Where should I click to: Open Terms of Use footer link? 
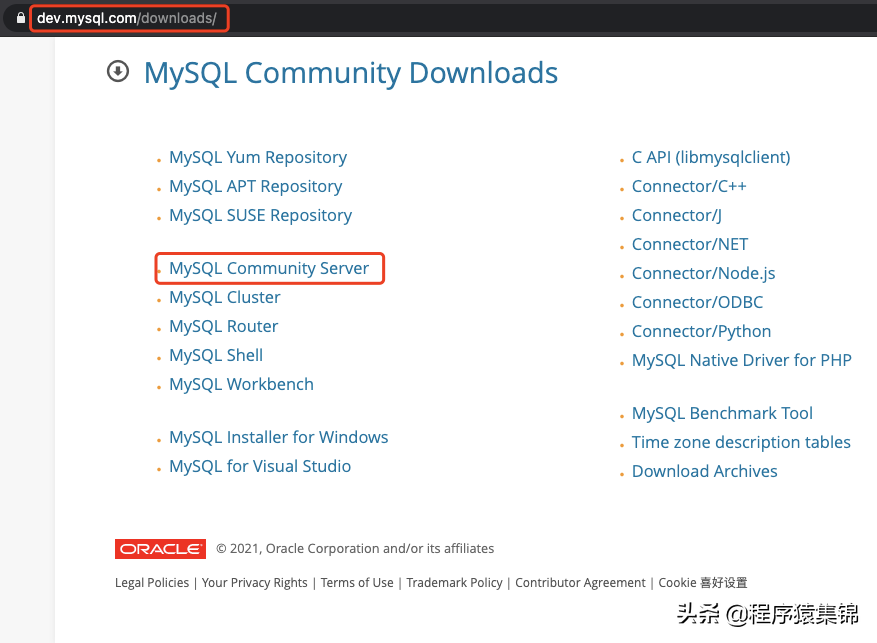click(x=357, y=583)
